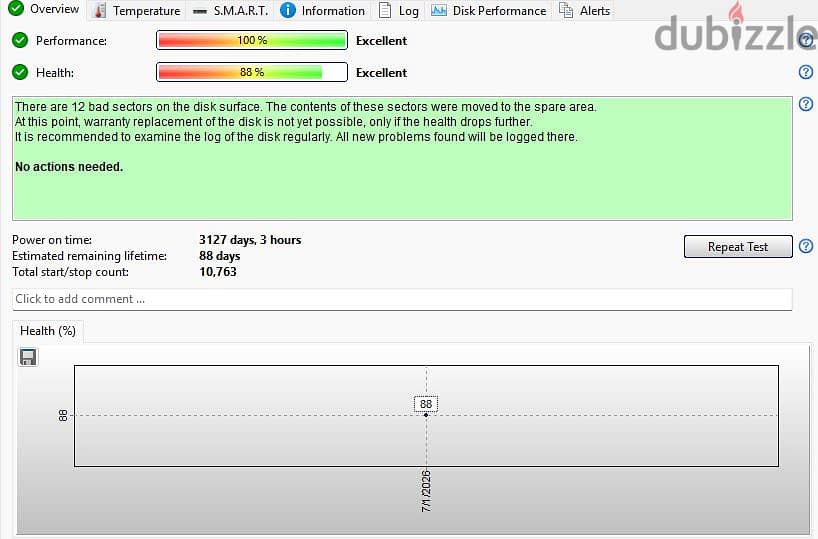Click the 88 data point on the graph

426,415
